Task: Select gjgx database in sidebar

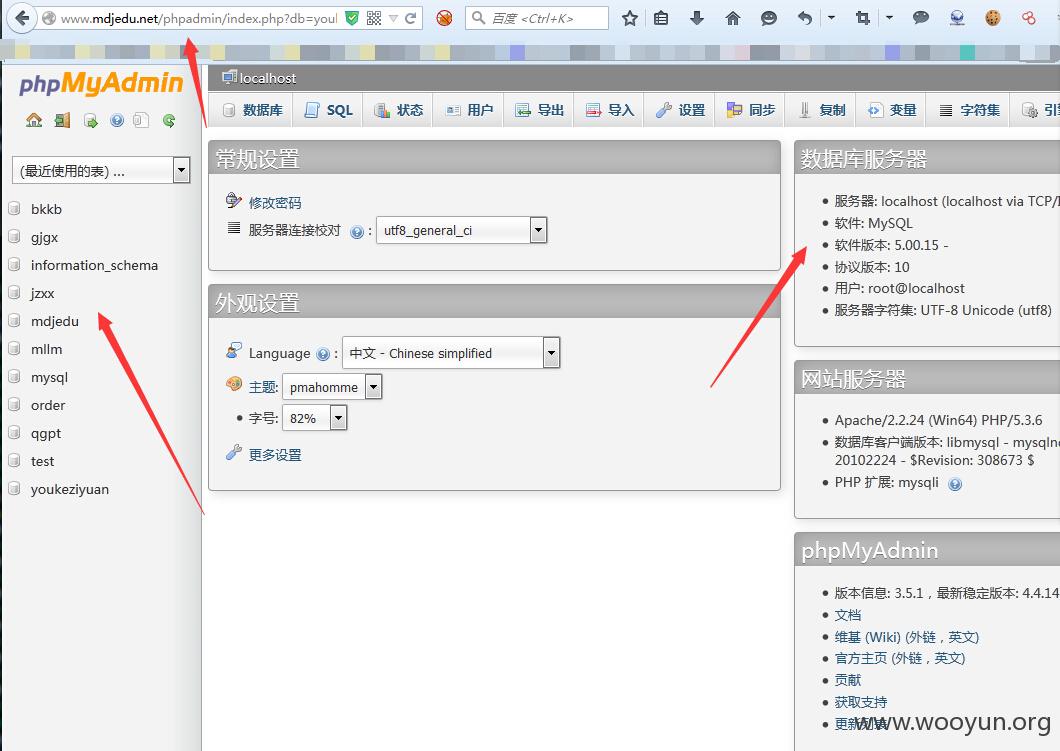Action: click(45, 237)
